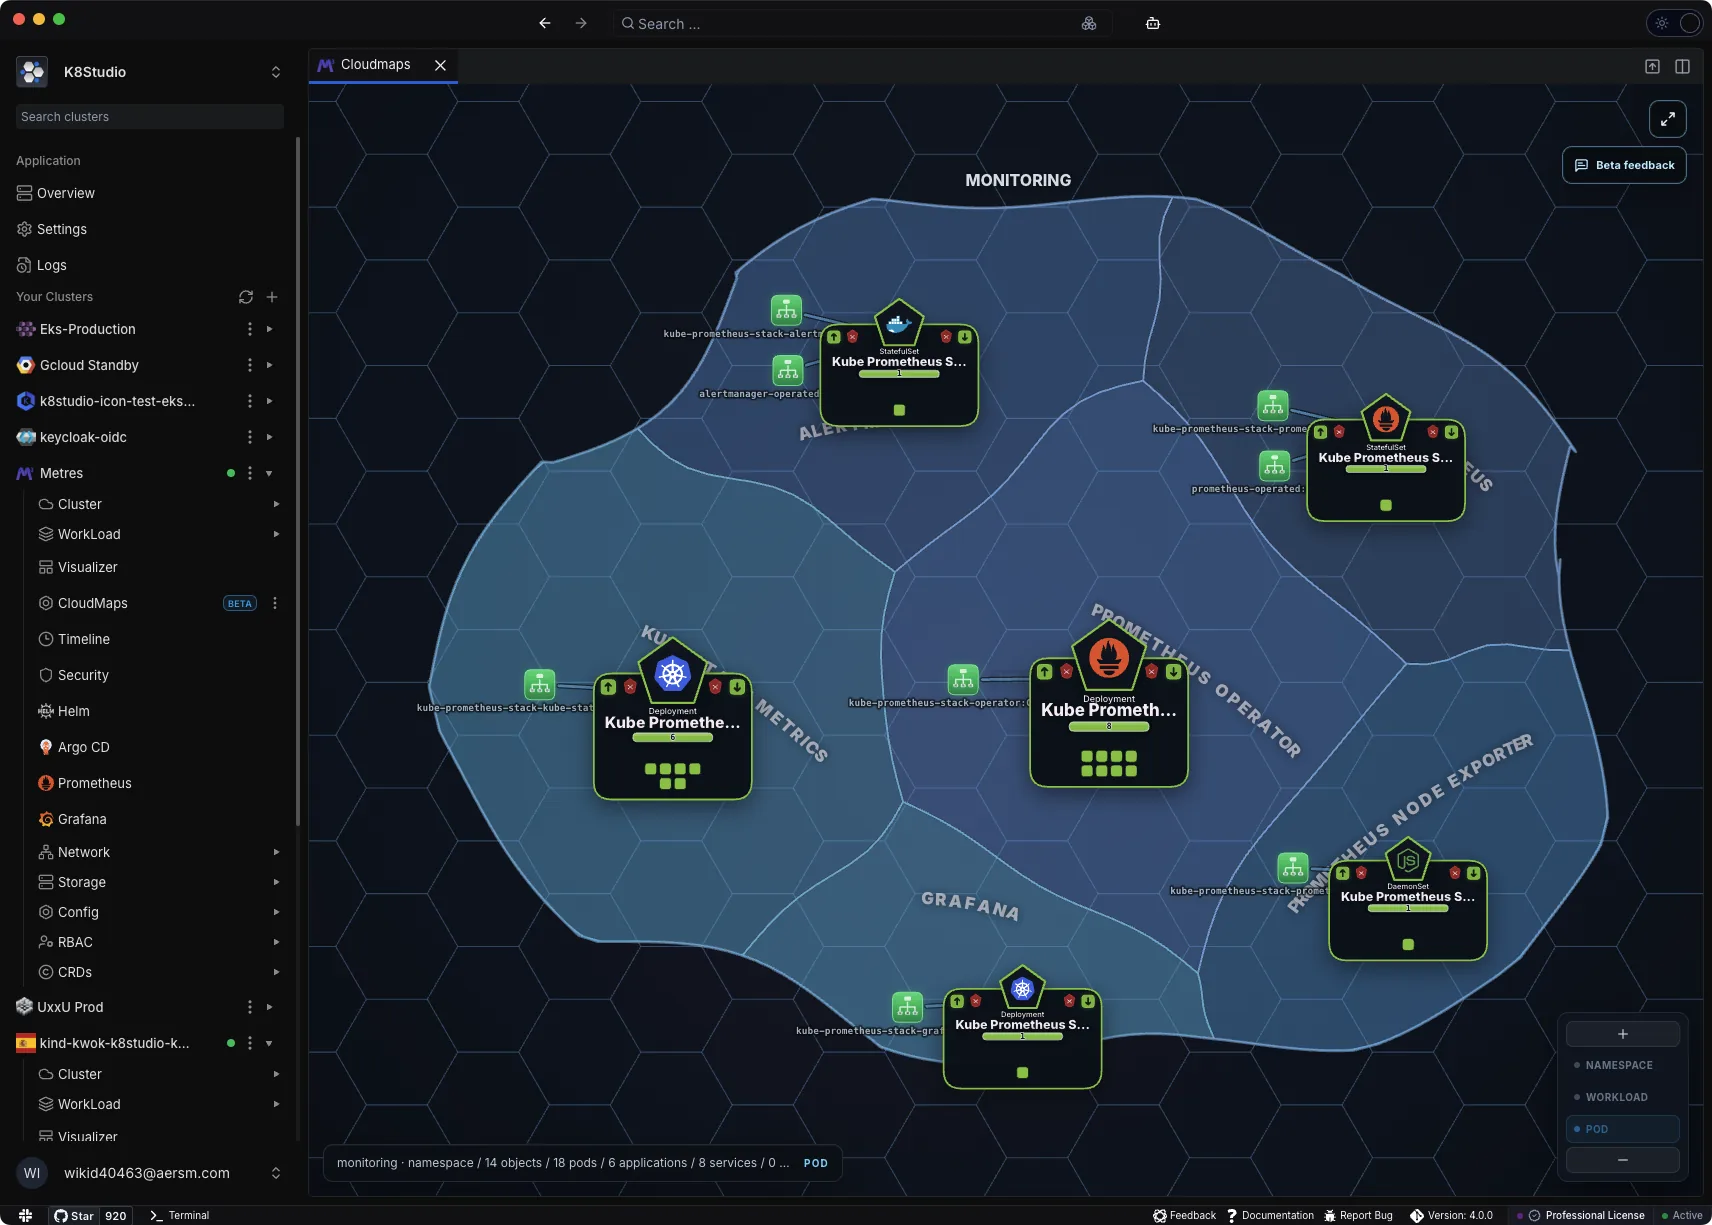Viewport: 1712px width, 1225px height.
Task: Toggle the light/dark theme switch
Action: [x=1675, y=23]
